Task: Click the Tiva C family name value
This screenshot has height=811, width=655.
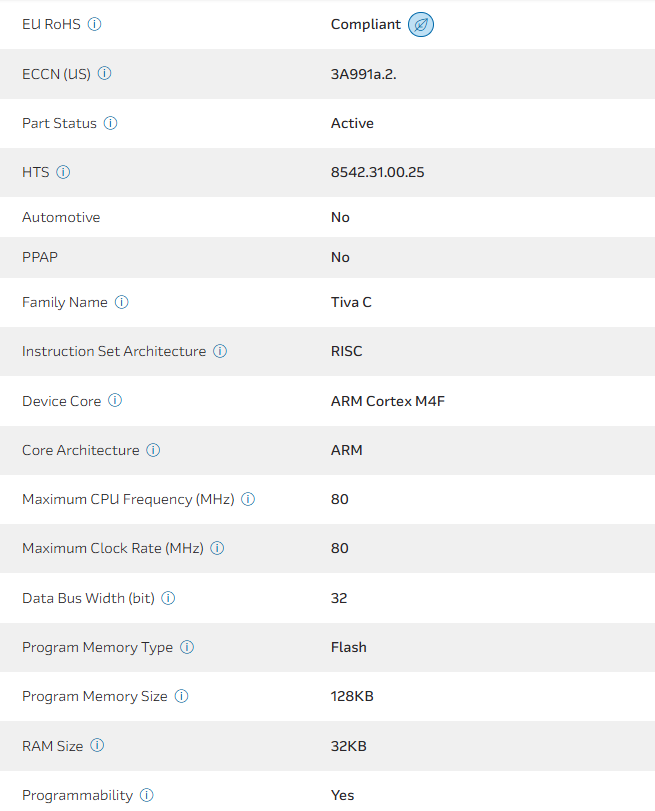Action: tap(351, 302)
